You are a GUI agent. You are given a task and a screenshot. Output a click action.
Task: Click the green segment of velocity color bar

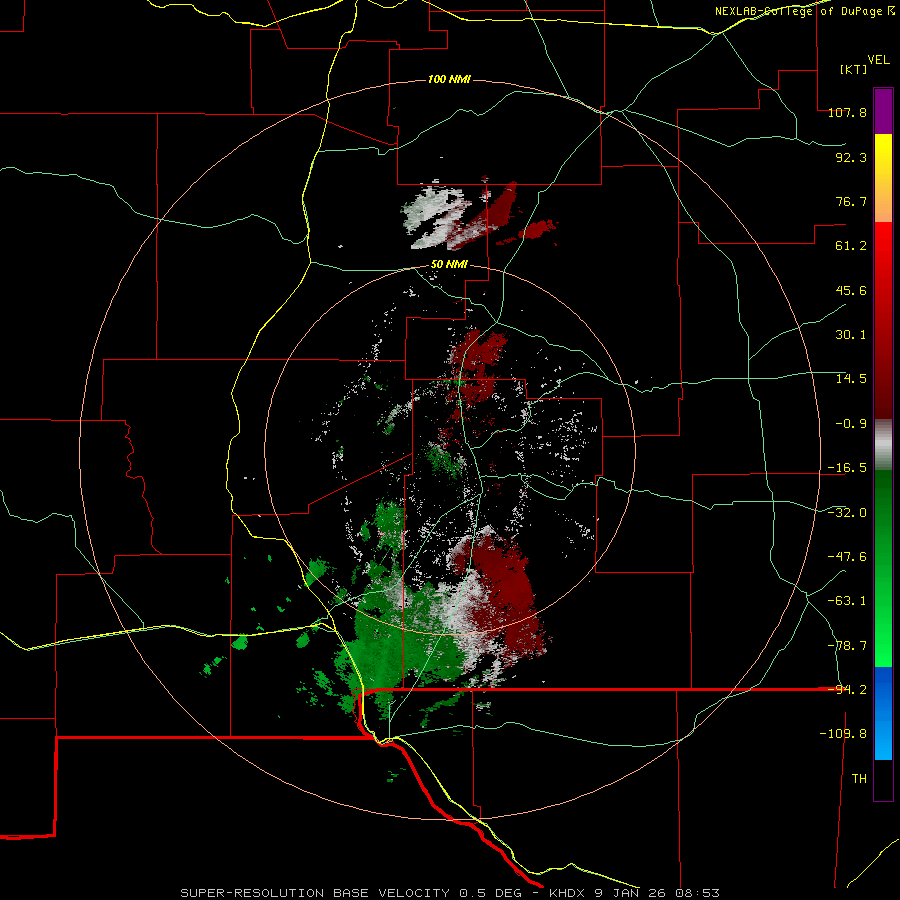pos(883,568)
